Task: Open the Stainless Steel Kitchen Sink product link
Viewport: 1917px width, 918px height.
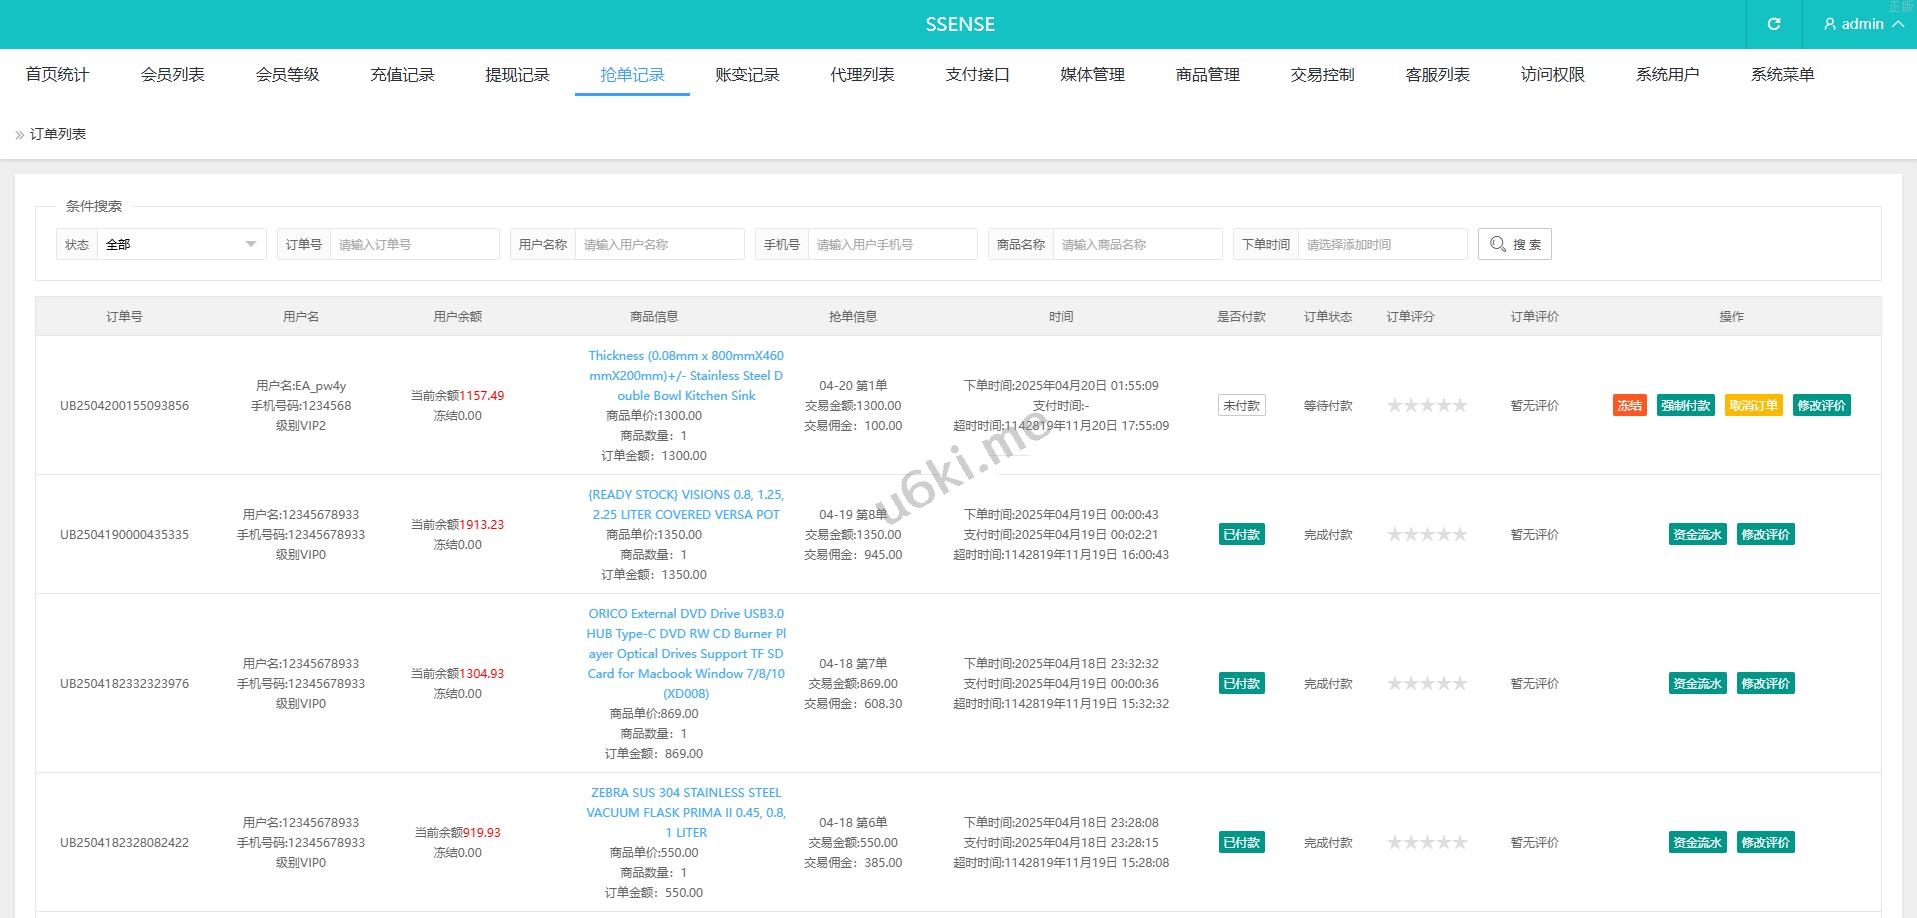Action: pyautogui.click(x=686, y=376)
